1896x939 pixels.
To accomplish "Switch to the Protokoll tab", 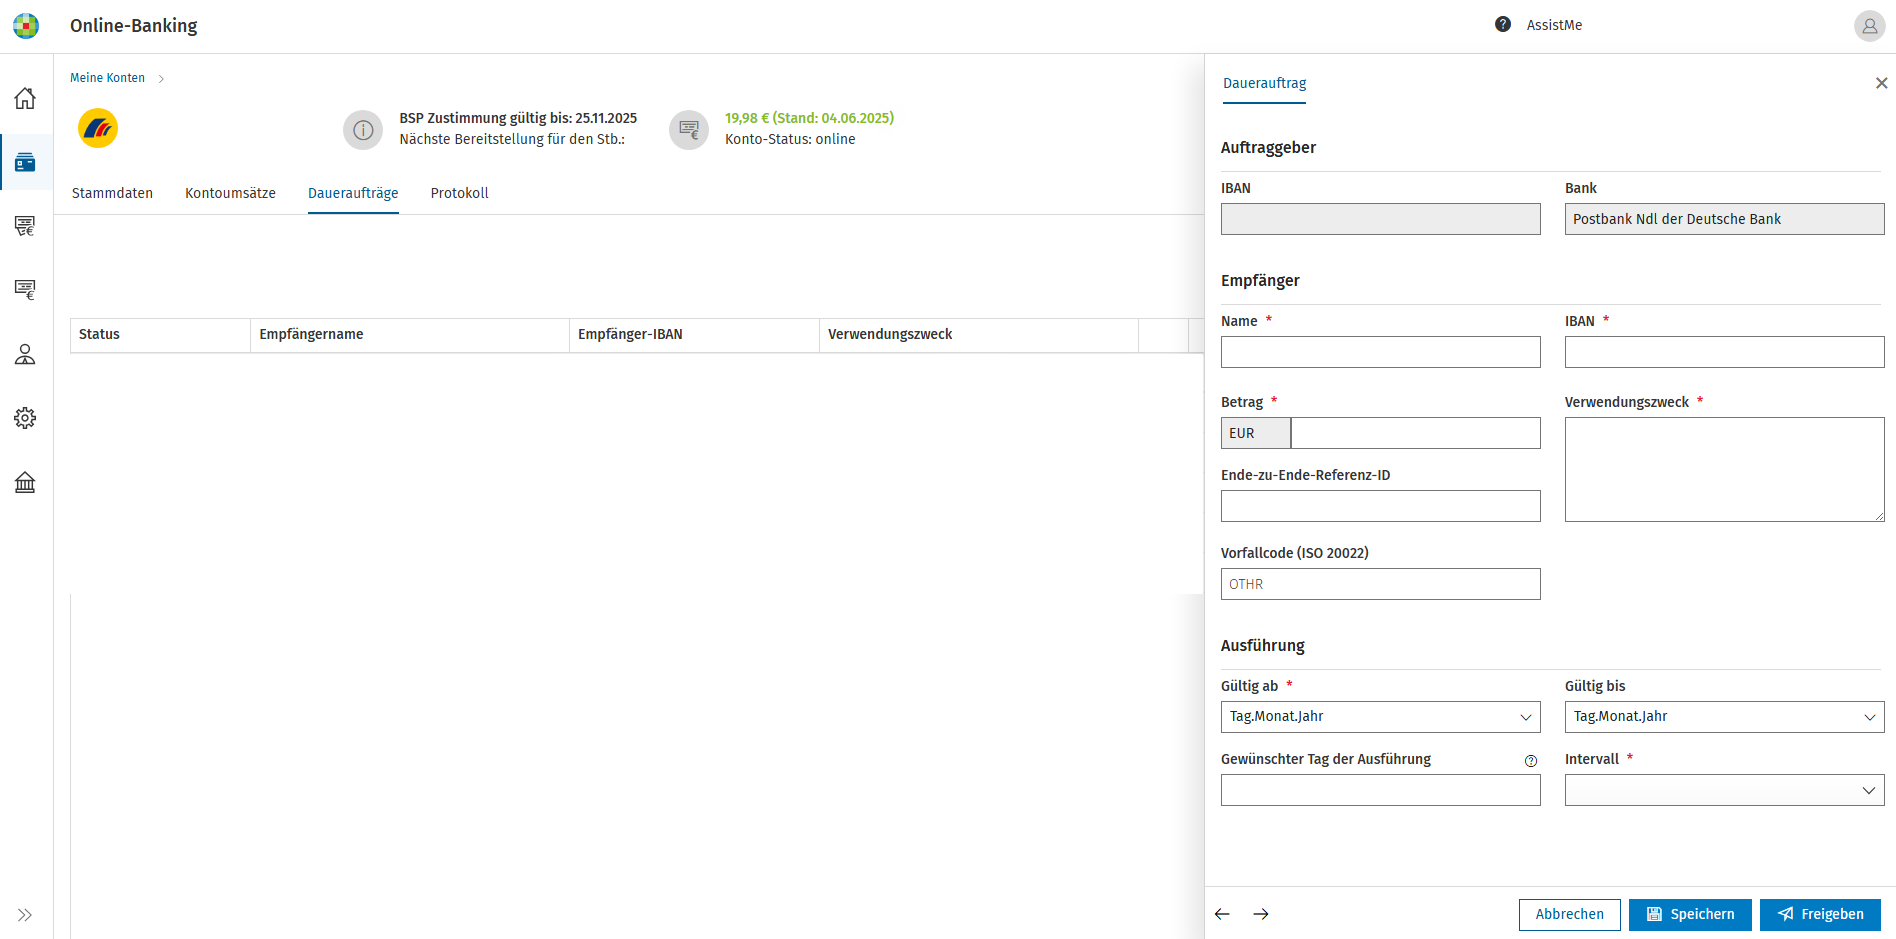I will click(459, 193).
